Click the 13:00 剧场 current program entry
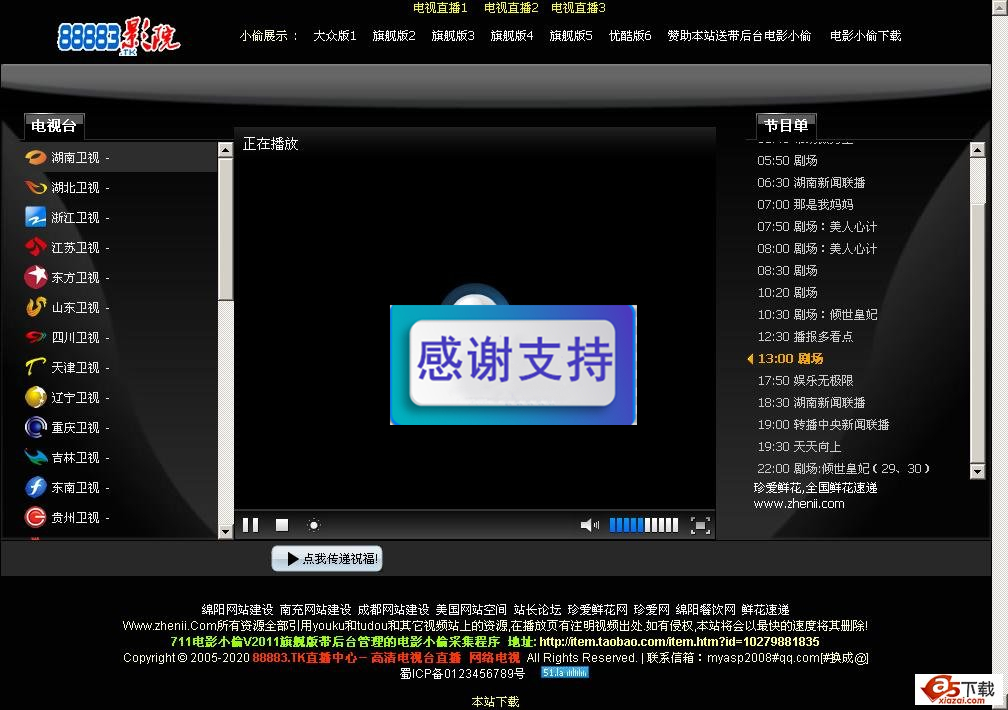 (x=790, y=358)
